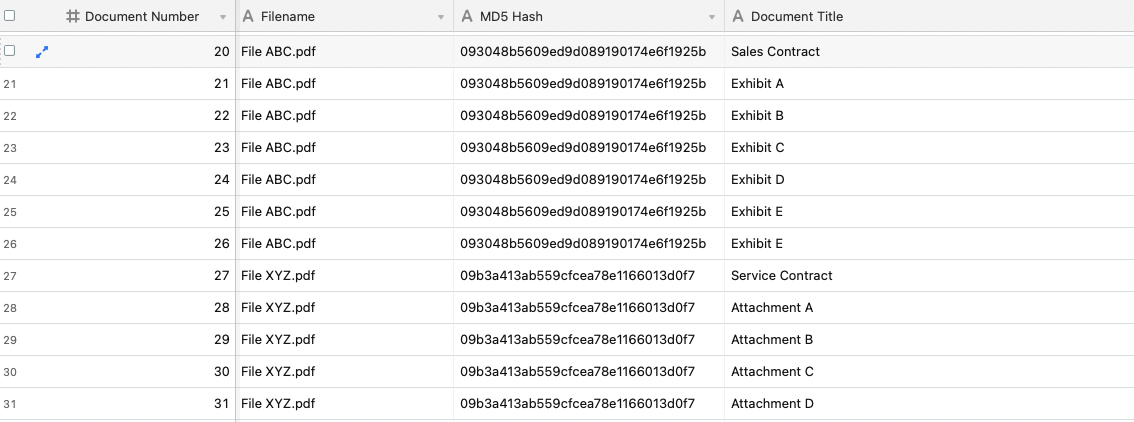Image resolution: width=1134 pixels, height=422 pixels.
Task: Click the File XYZ.pdf cell in Attachment D row
Action: tap(345, 403)
